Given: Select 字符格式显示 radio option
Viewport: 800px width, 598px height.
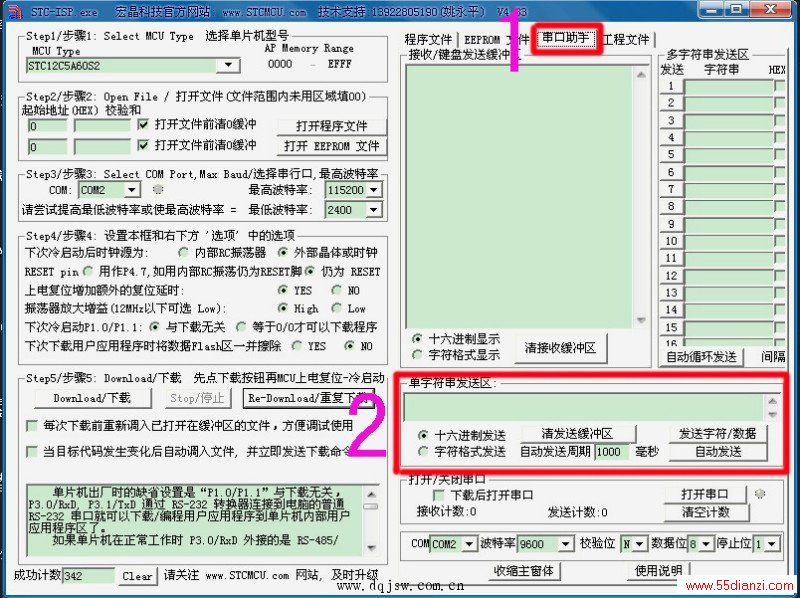Looking at the screenshot, I should pyautogui.click(x=417, y=355).
